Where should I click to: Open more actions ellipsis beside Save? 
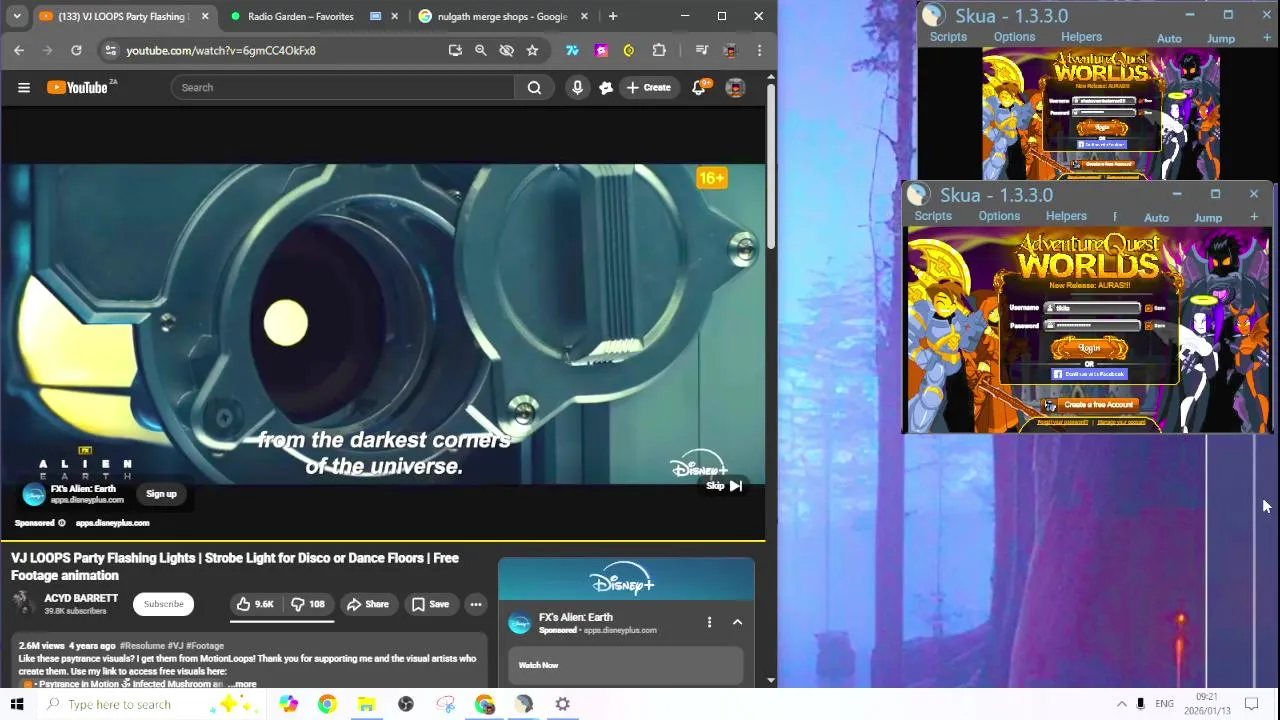point(476,604)
